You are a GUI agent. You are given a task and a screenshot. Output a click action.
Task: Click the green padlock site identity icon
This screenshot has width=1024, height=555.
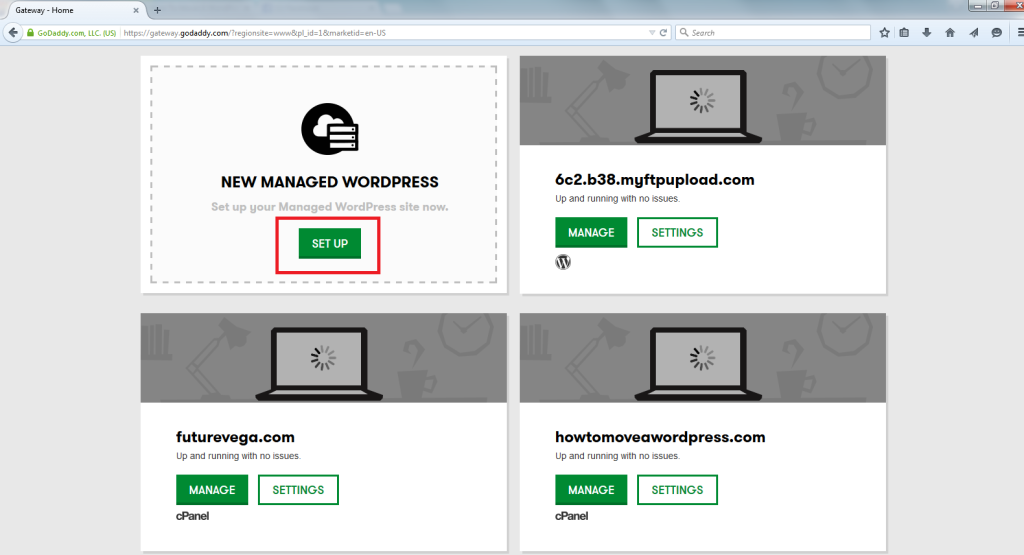(30, 33)
